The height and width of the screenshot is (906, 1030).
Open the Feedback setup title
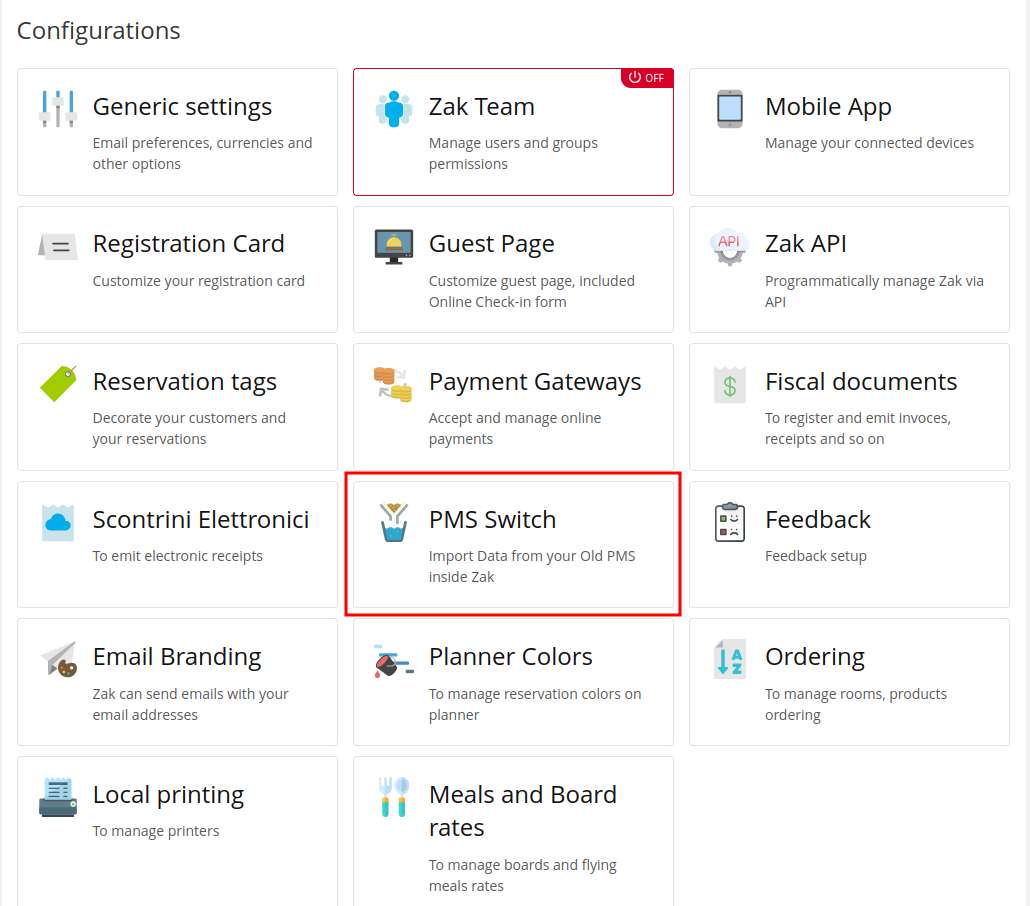click(x=817, y=520)
